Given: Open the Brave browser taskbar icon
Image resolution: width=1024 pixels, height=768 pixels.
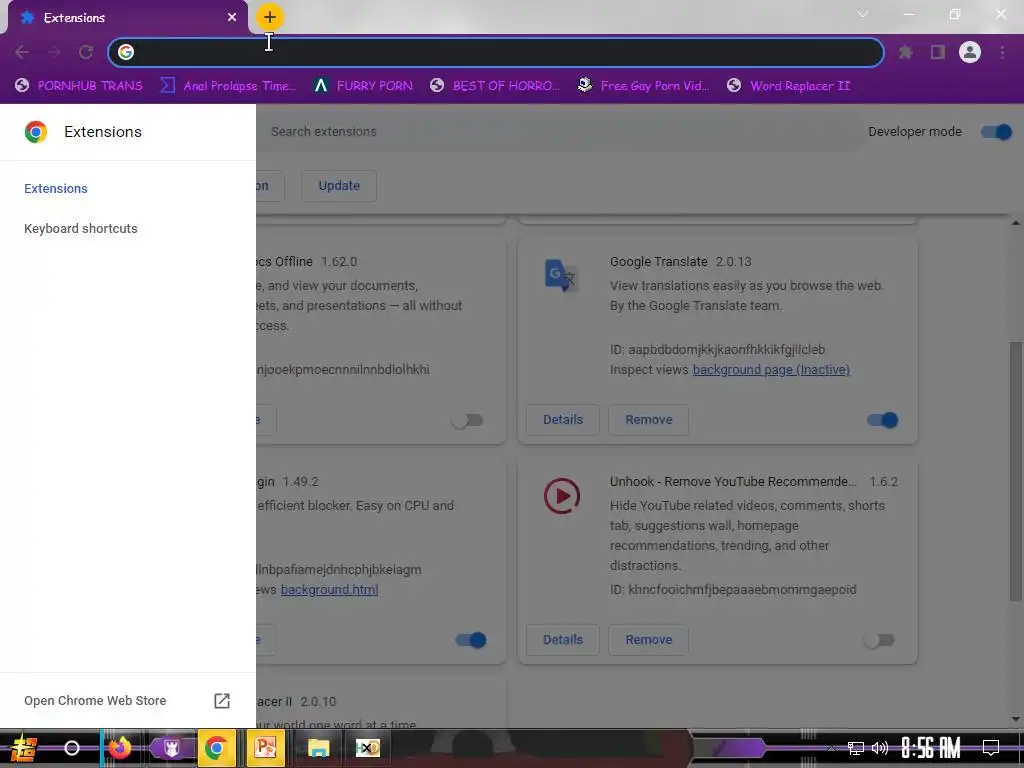Looking at the screenshot, I should tap(171, 748).
